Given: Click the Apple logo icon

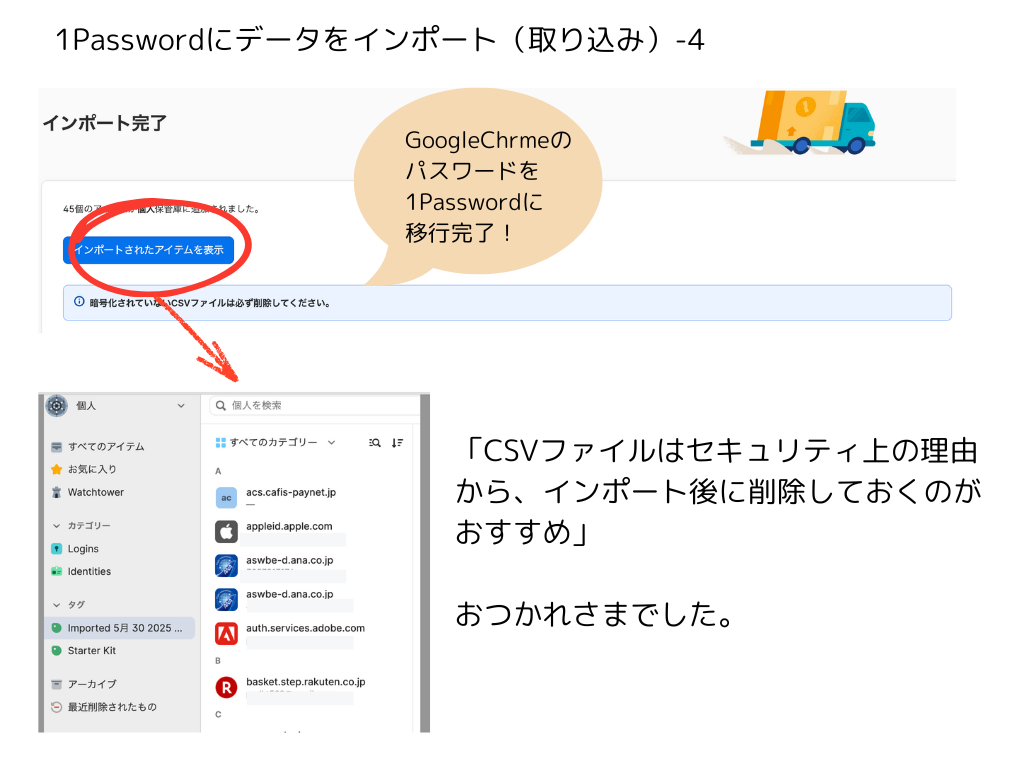Looking at the screenshot, I should [226, 532].
